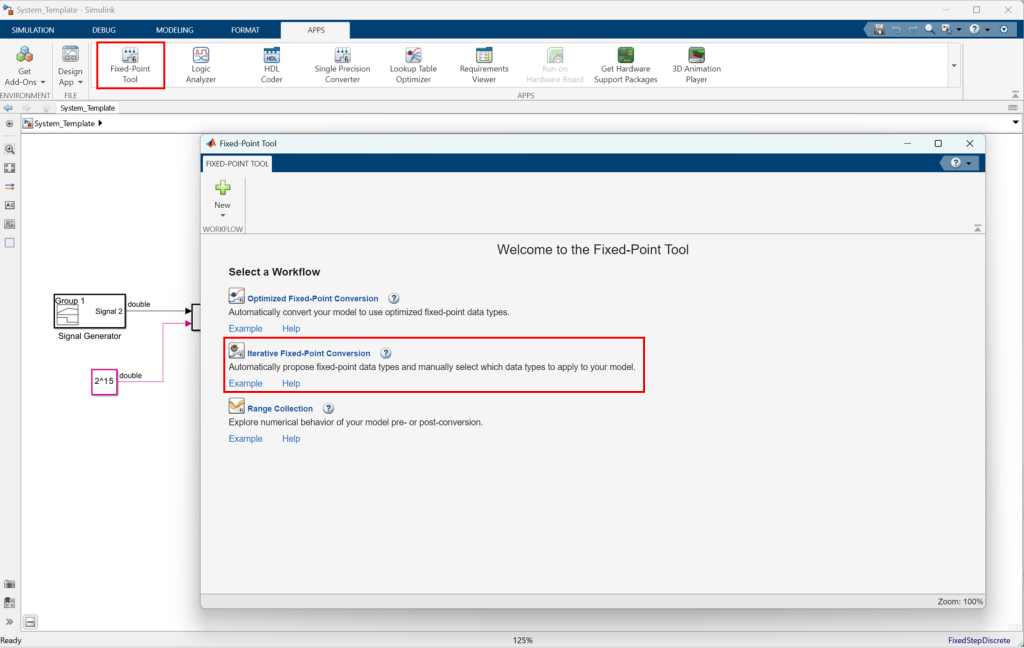
Task: Click help icon beside Optimized Fixed-Point Conversion
Action: pyautogui.click(x=394, y=299)
